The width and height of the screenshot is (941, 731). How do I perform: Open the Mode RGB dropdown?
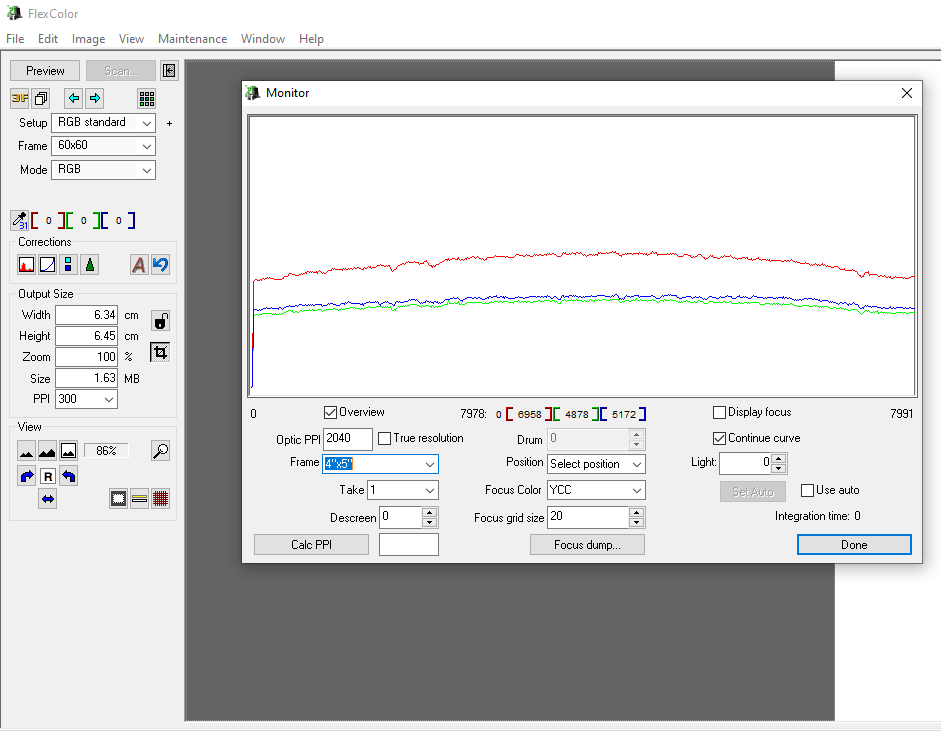coord(103,170)
